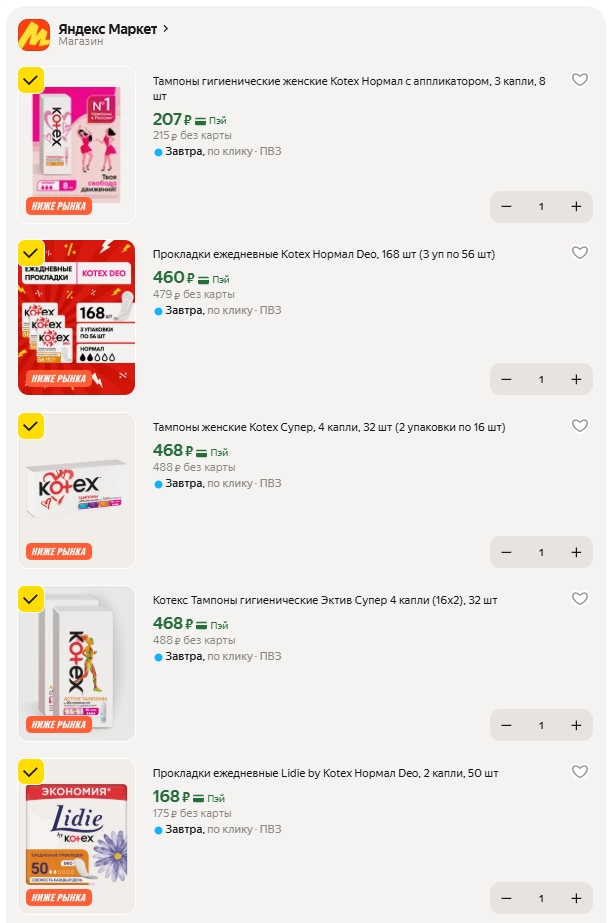This screenshot has height=923, width=614.
Task: Increase quantity of Lidie by Kotex pads
Action: (x=576, y=898)
